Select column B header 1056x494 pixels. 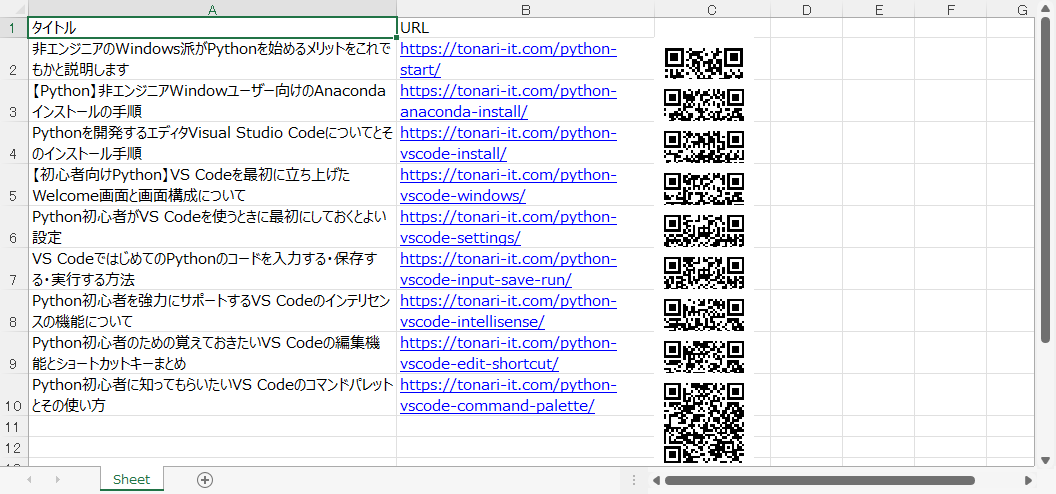tap(525, 9)
